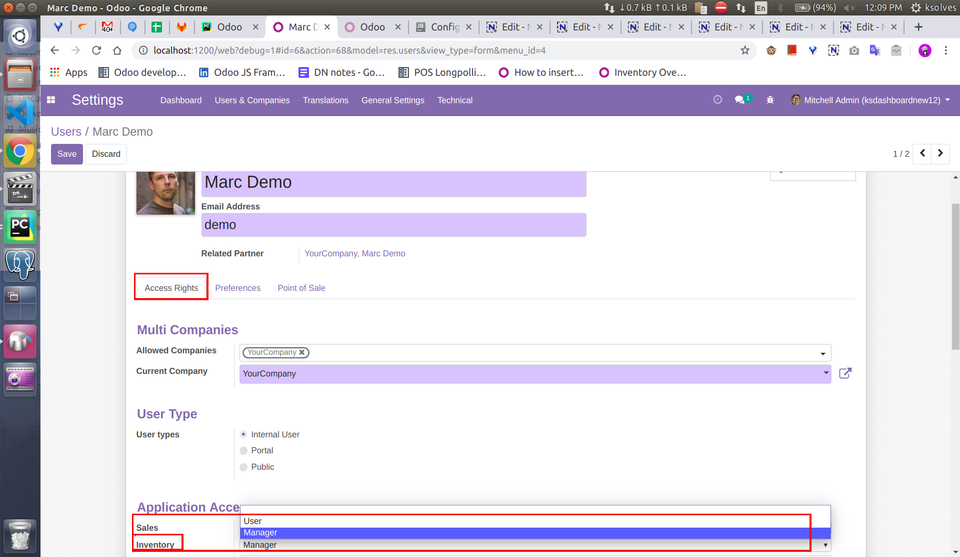Click the Email Address input field
The width and height of the screenshot is (960, 557).
coord(393,225)
